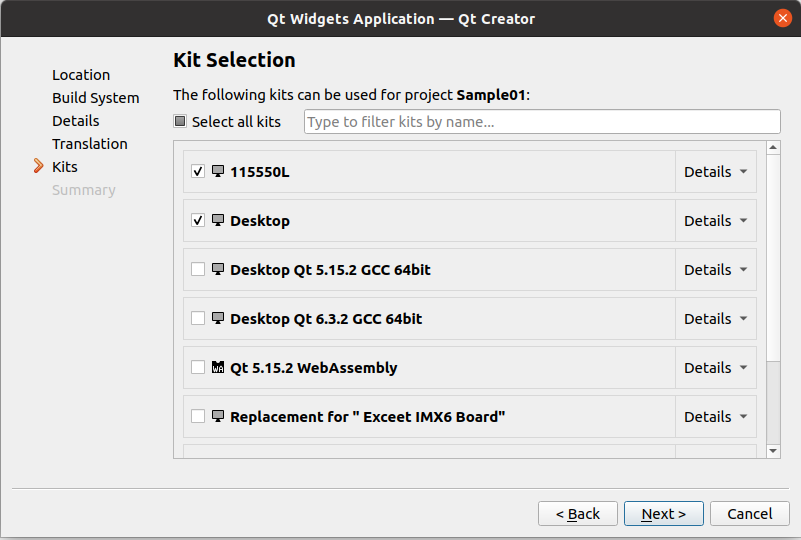
Task: Click the orange arrow marker beside Kits step
Action: [39, 167]
